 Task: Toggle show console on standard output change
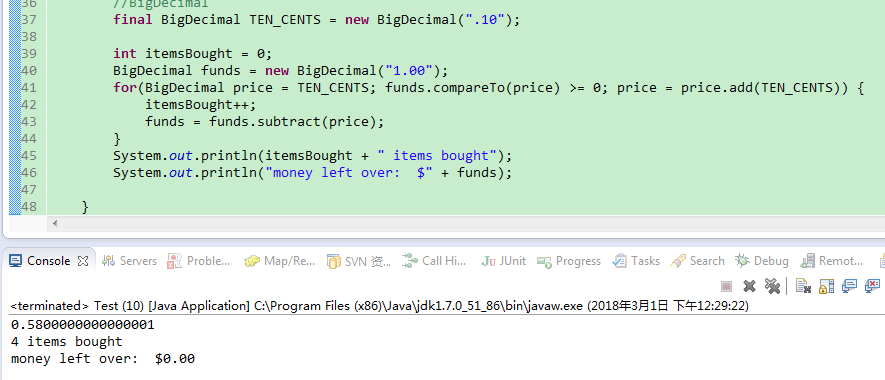(x=849, y=286)
